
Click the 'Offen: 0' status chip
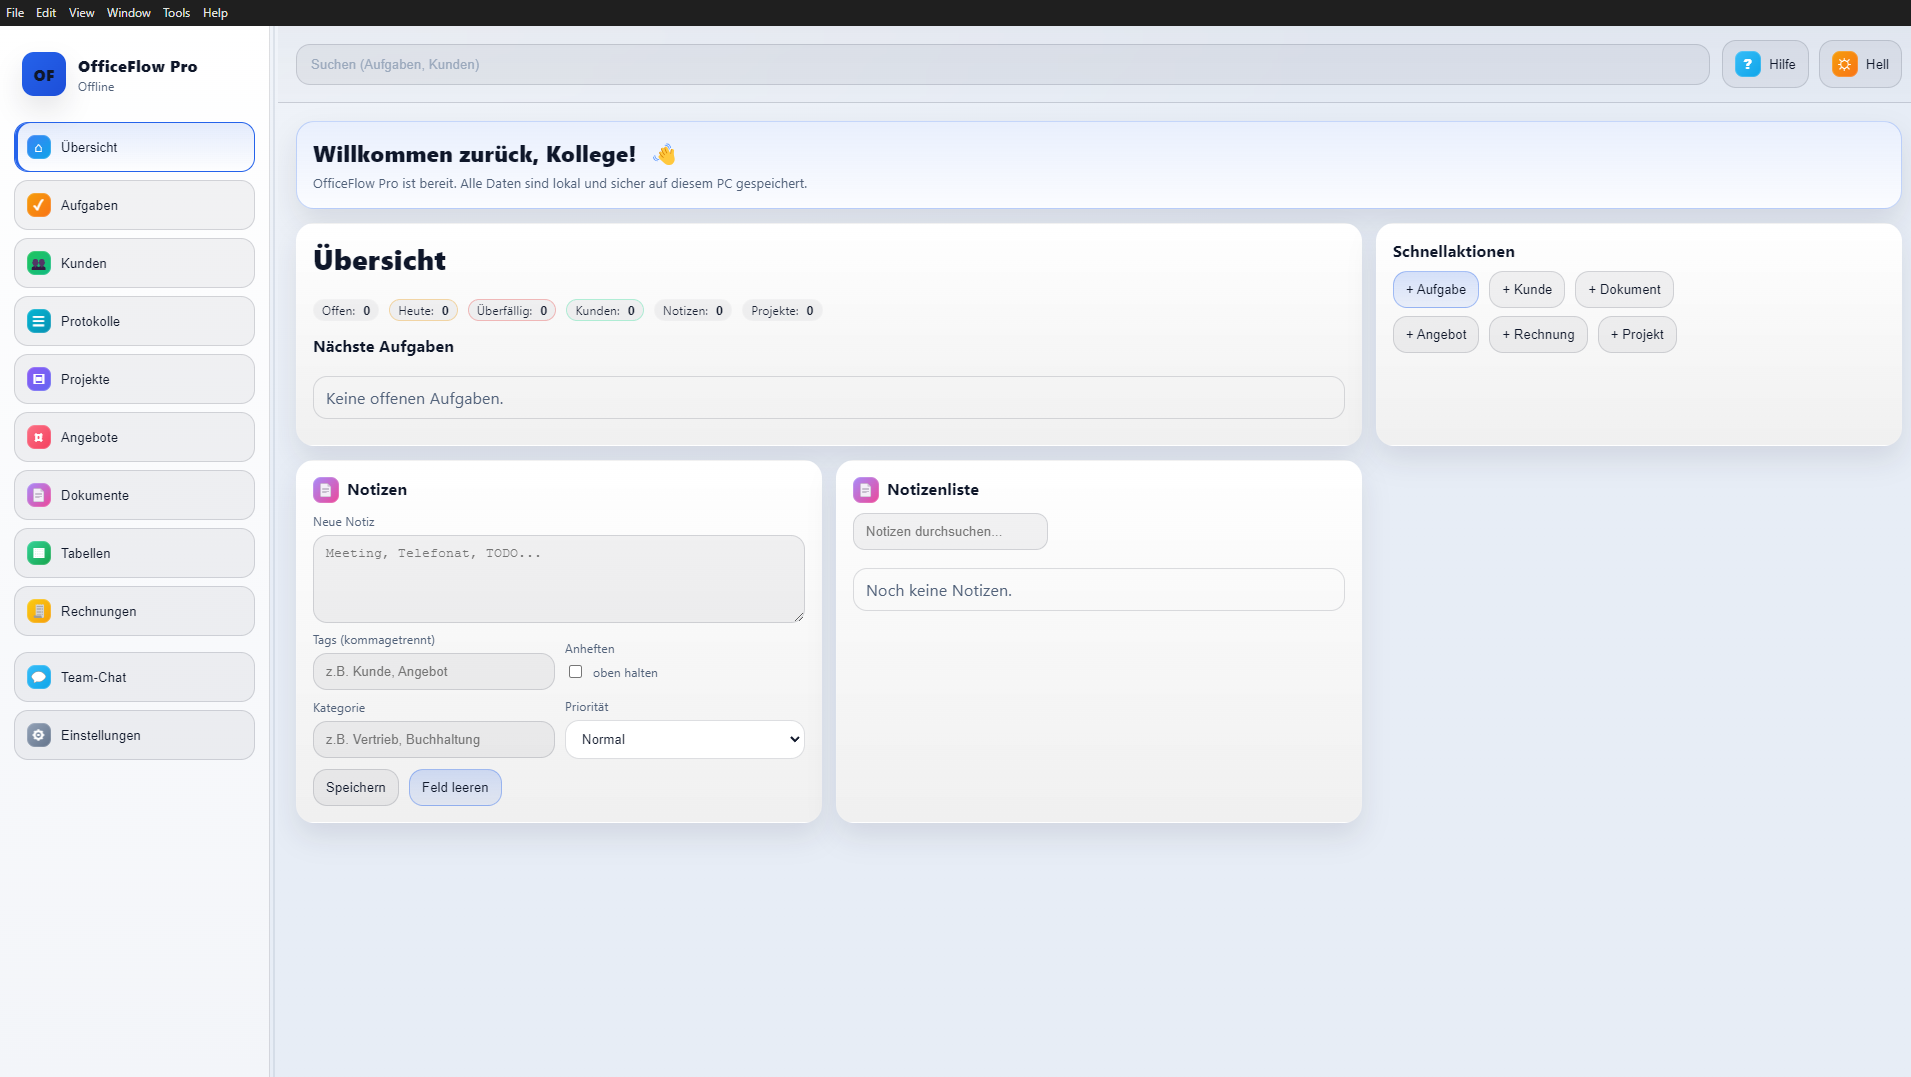pyautogui.click(x=346, y=310)
